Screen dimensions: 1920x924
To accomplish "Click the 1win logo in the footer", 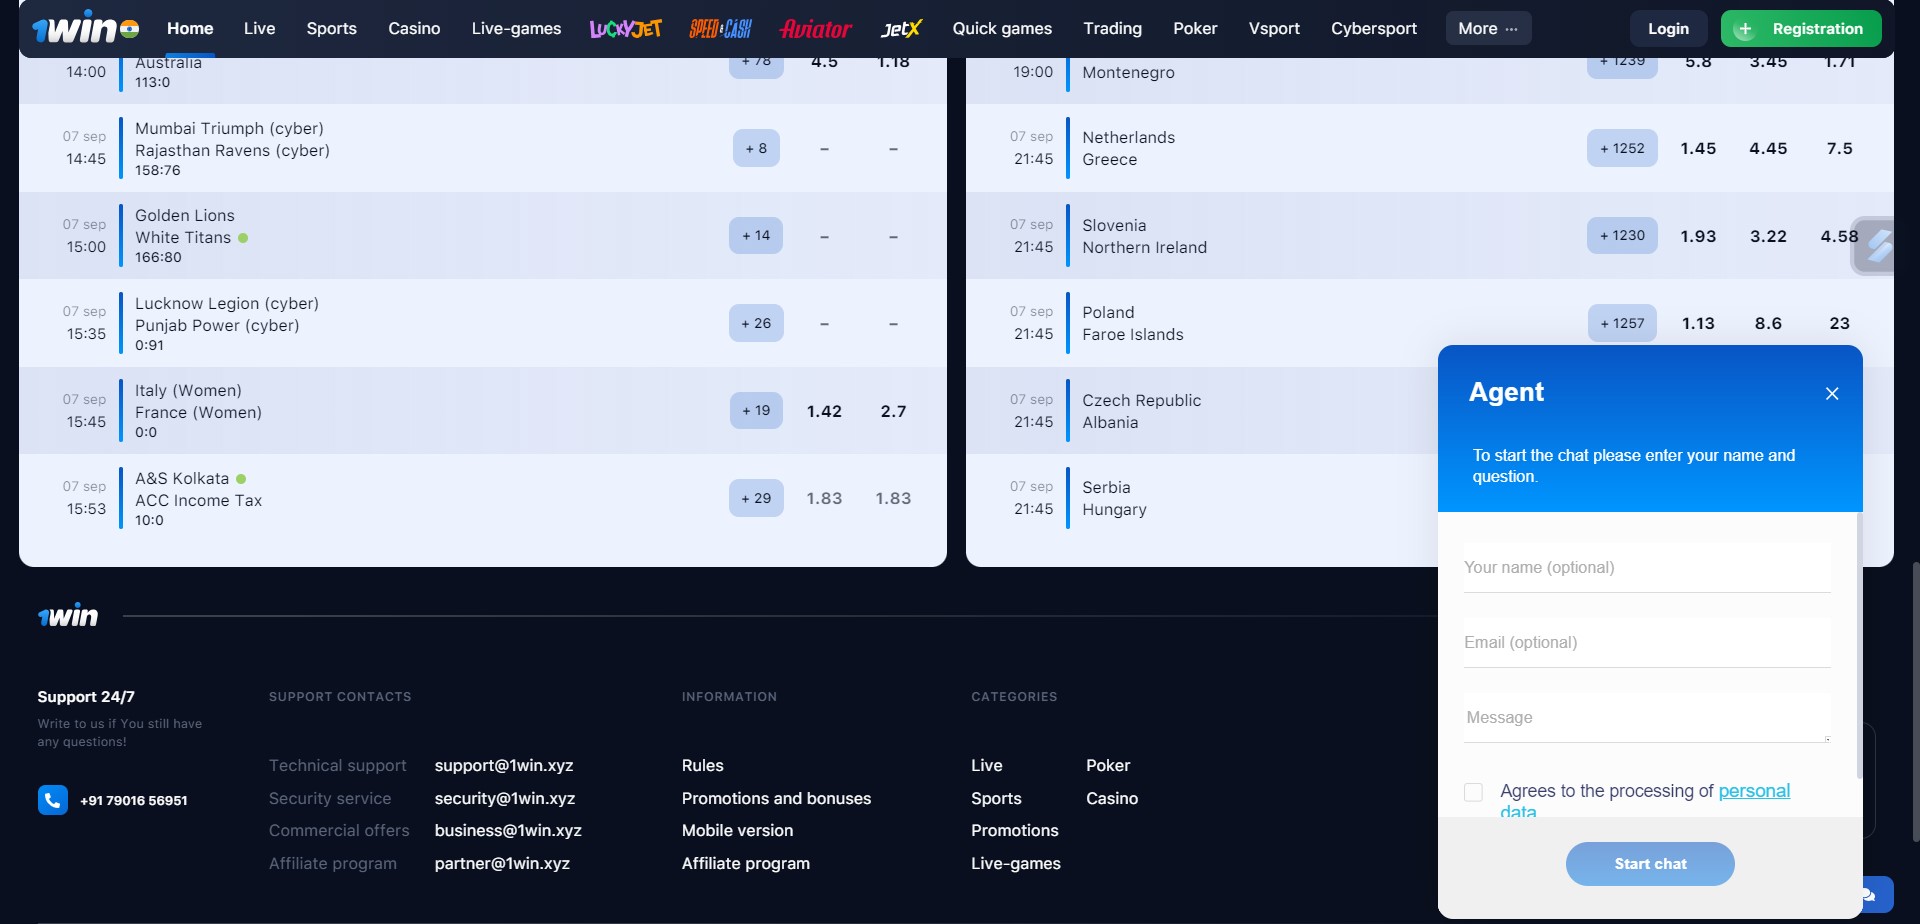I will click(x=68, y=614).
